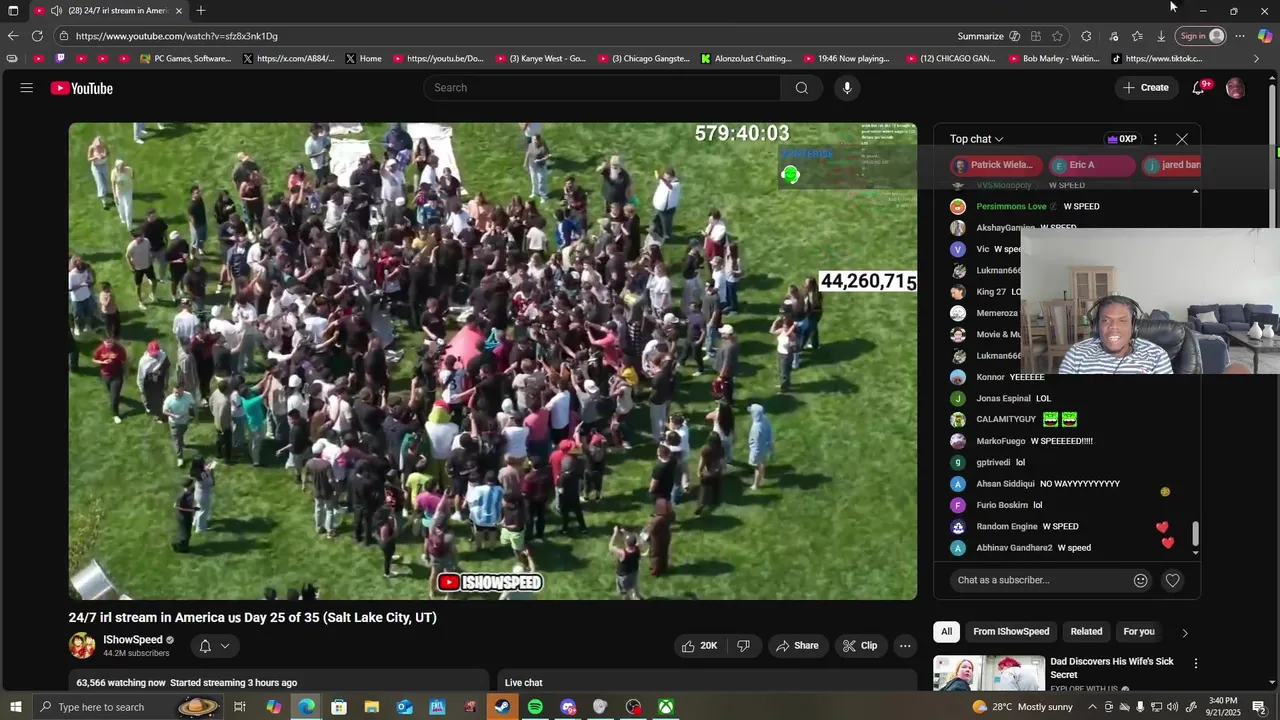Open options for Dad Discovers video
Image resolution: width=1280 pixels, height=720 pixels.
pyautogui.click(x=1195, y=663)
